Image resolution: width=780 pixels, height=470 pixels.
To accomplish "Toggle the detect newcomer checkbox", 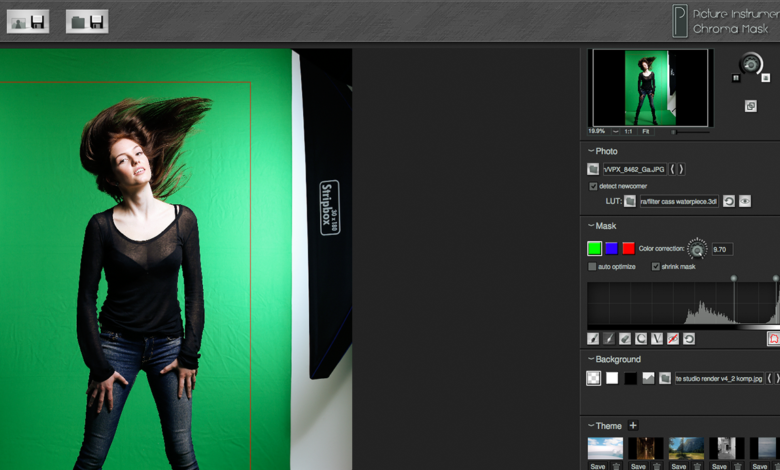I will click(593, 186).
